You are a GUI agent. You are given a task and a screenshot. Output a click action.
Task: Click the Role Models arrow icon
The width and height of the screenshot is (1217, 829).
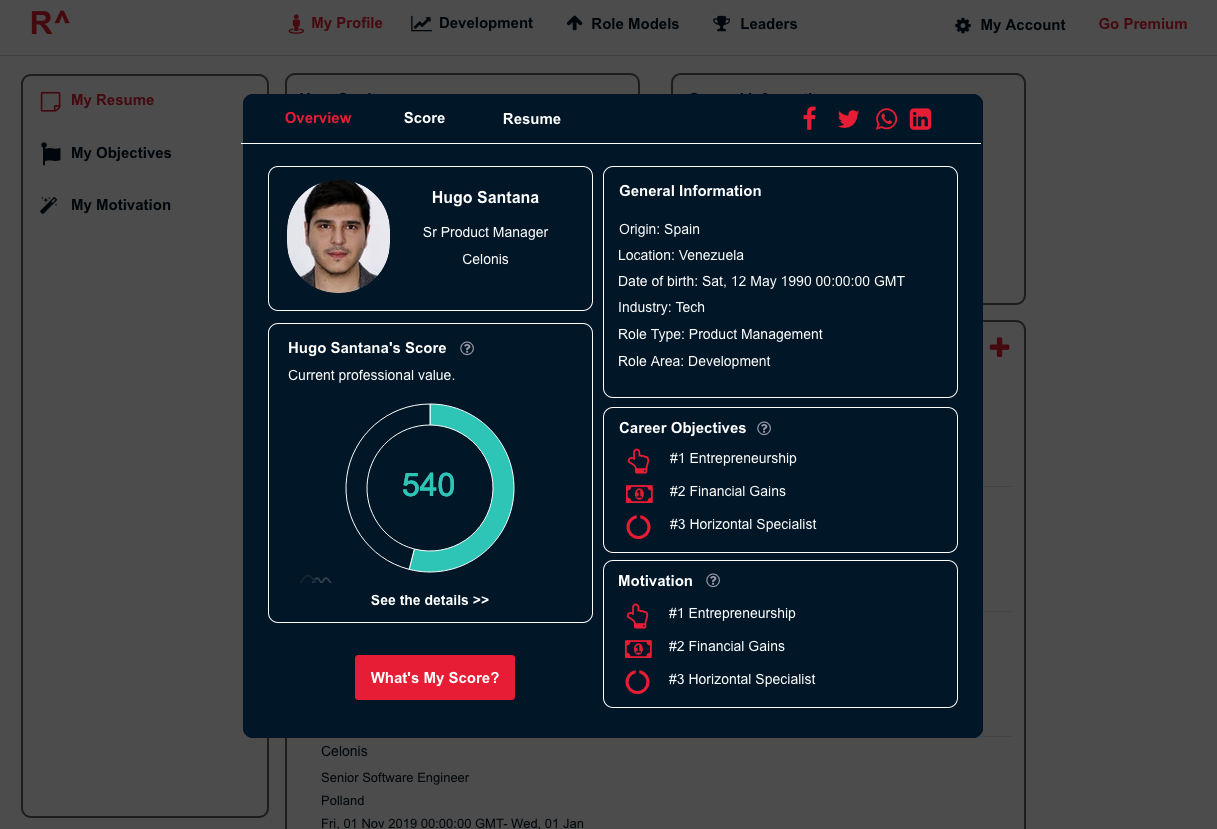574,23
